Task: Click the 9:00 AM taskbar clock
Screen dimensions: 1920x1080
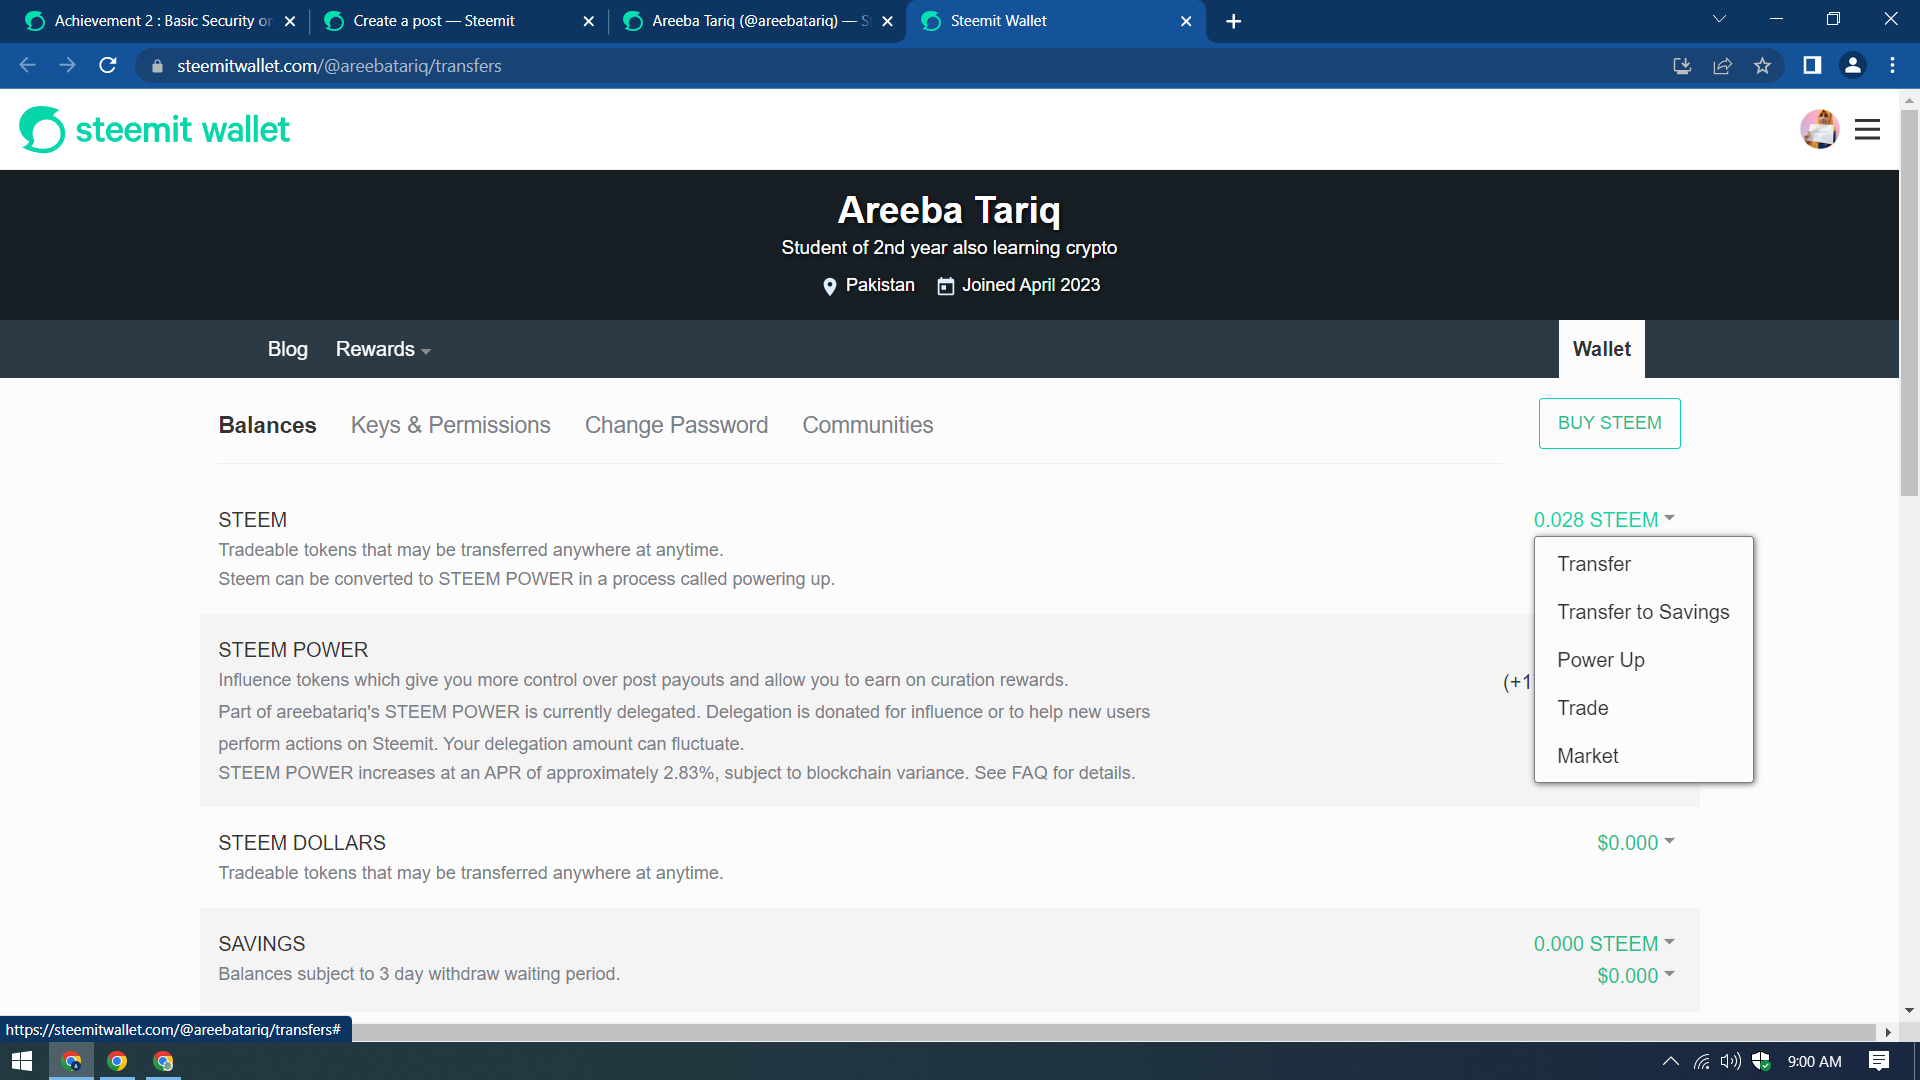Action: [1814, 1061]
